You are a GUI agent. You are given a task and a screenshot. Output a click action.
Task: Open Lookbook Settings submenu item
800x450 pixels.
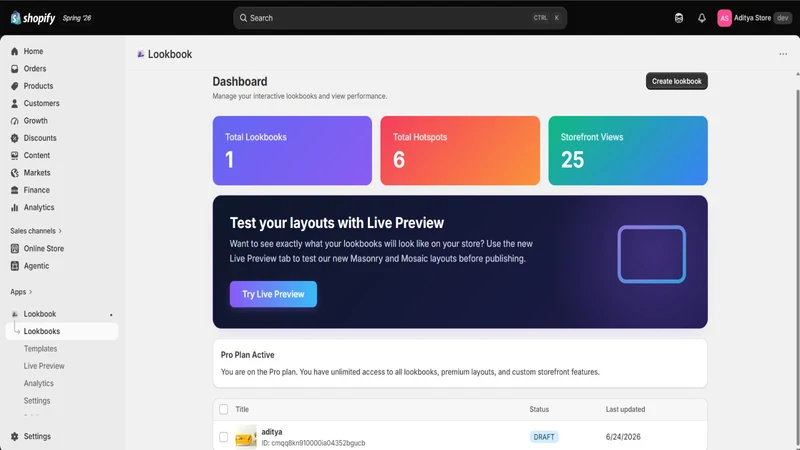click(37, 401)
